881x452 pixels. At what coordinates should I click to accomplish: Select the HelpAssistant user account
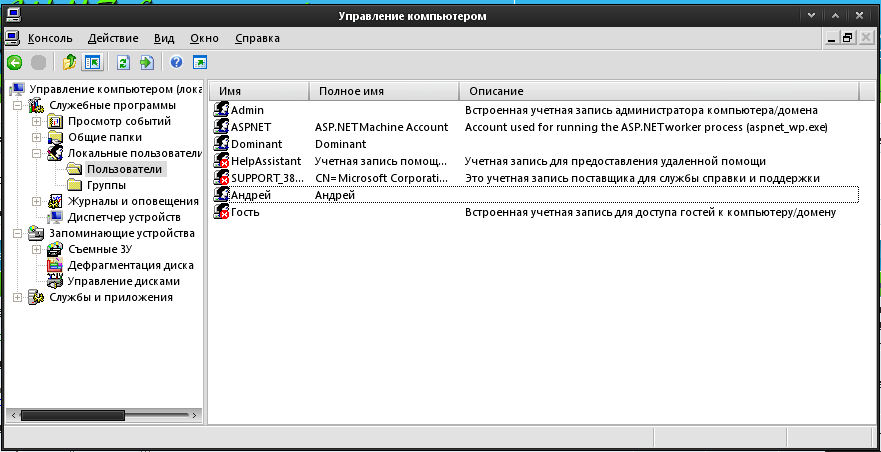(x=265, y=161)
